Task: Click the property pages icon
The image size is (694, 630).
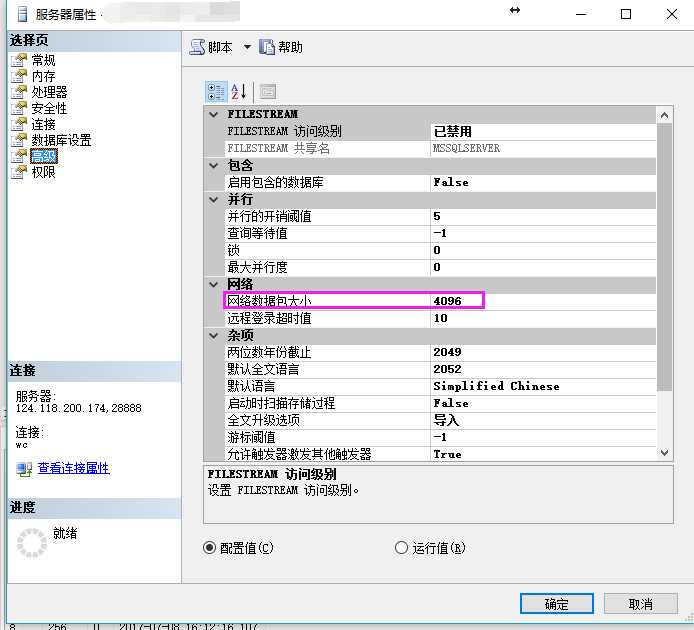Action: 268,92
